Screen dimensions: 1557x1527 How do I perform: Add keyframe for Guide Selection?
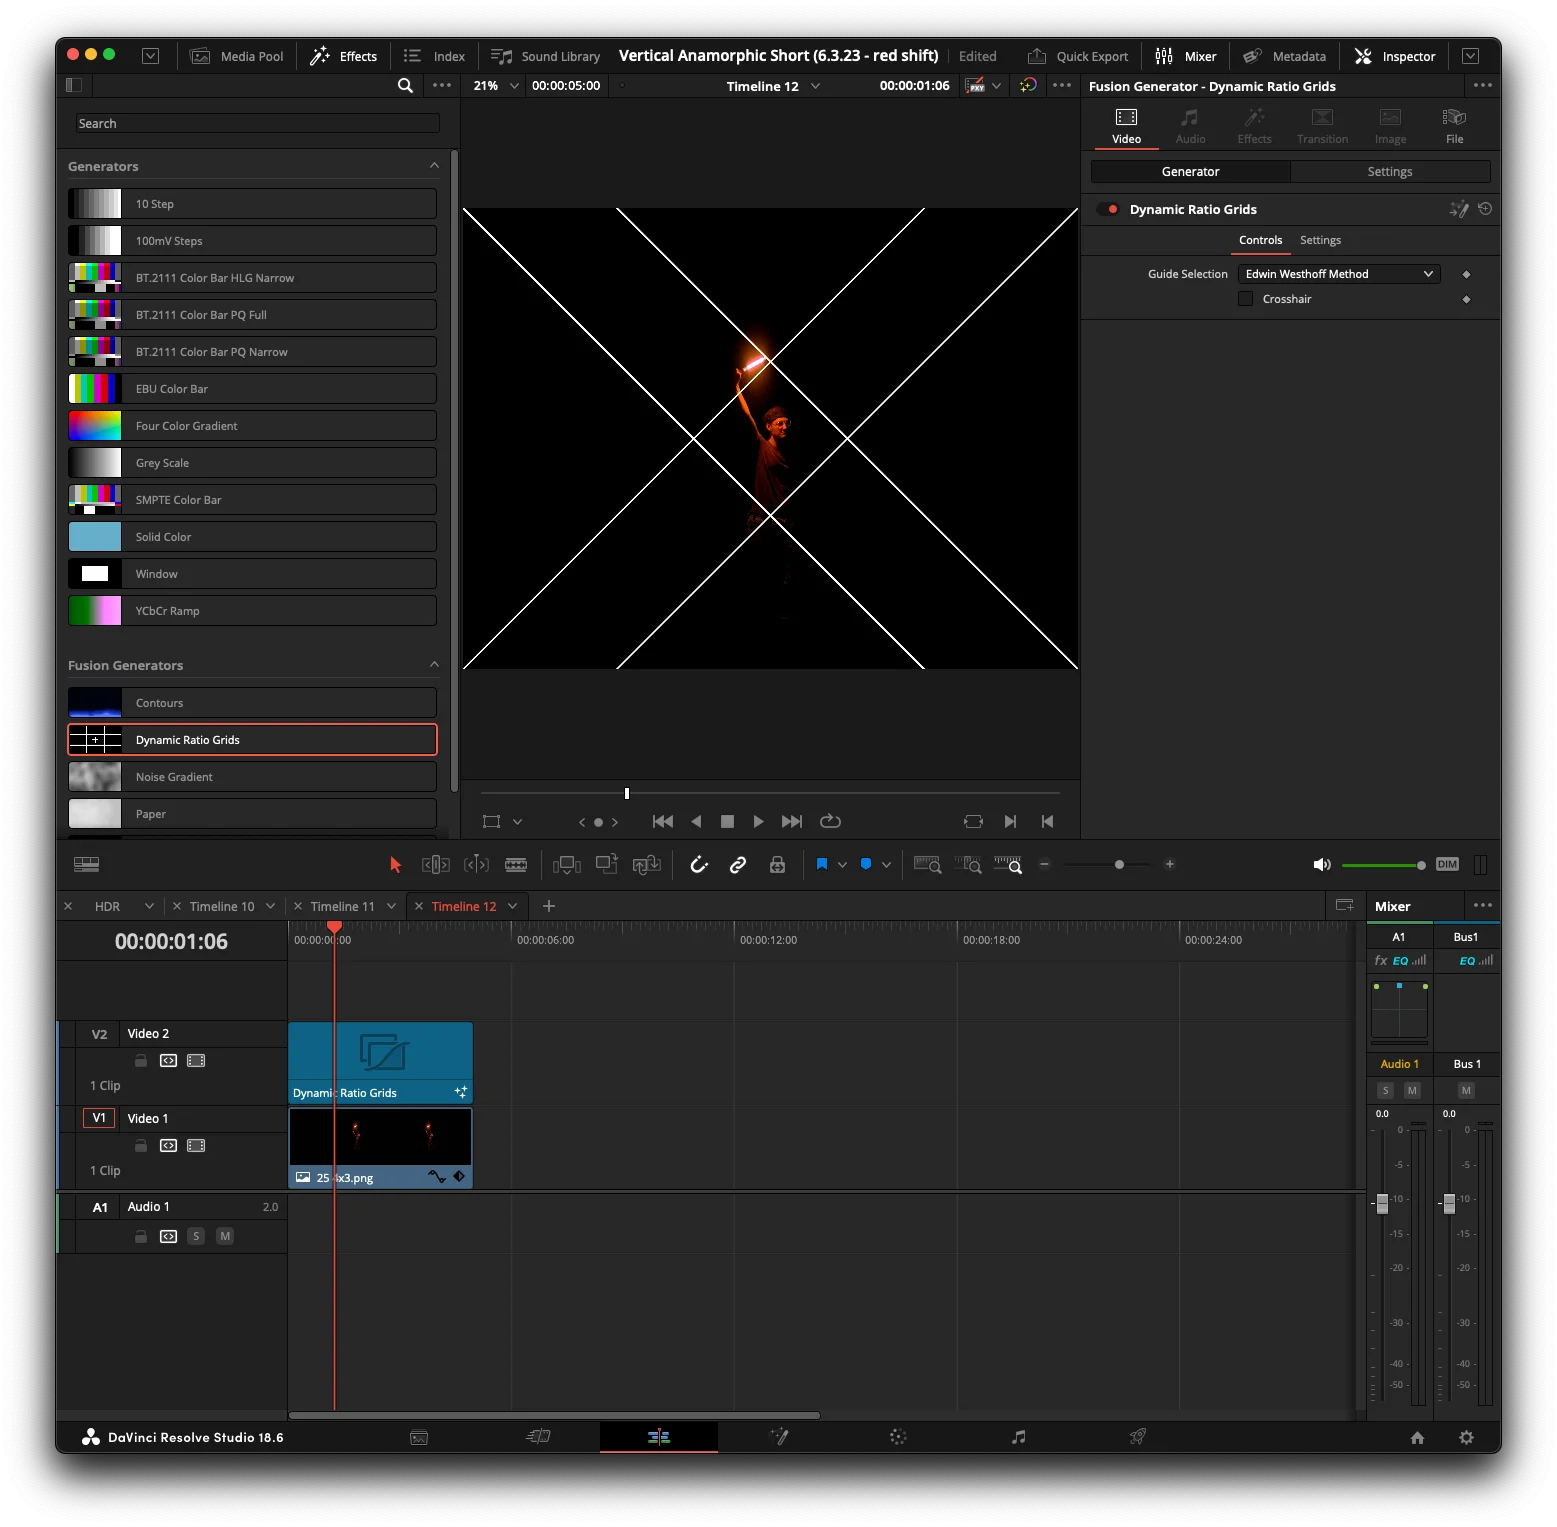click(x=1466, y=274)
